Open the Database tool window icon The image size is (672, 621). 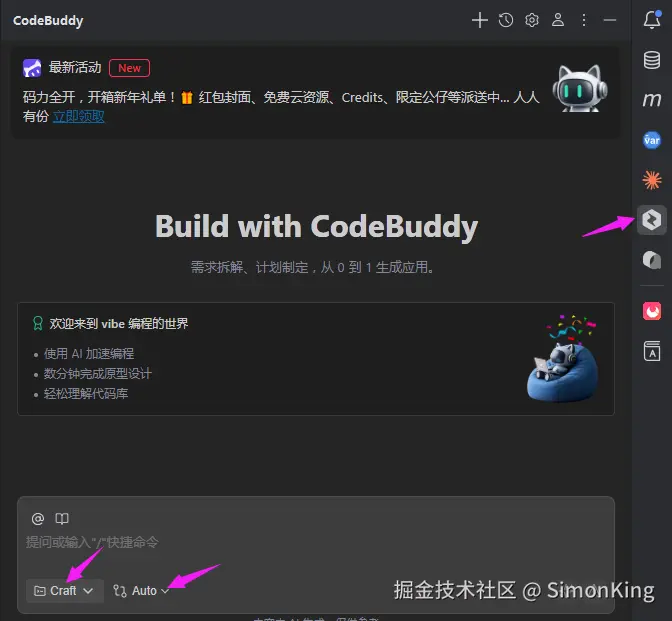(x=652, y=60)
